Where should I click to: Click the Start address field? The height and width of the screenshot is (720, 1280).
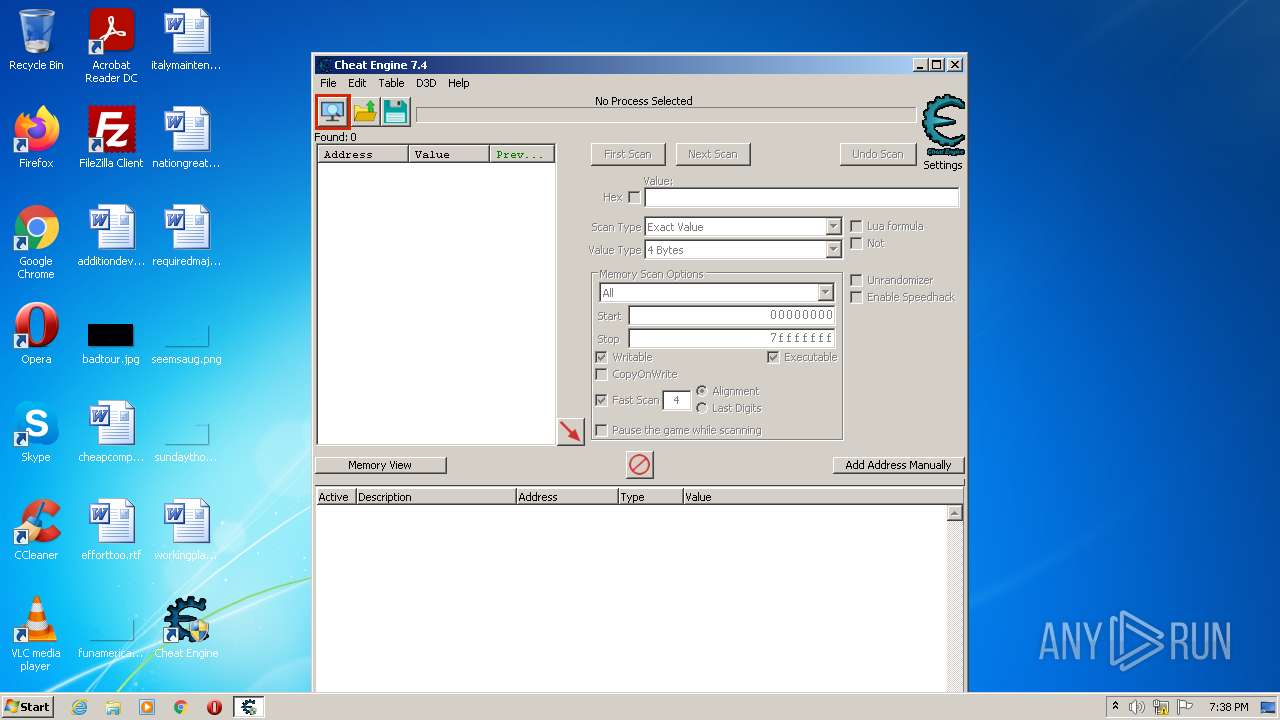click(x=732, y=315)
